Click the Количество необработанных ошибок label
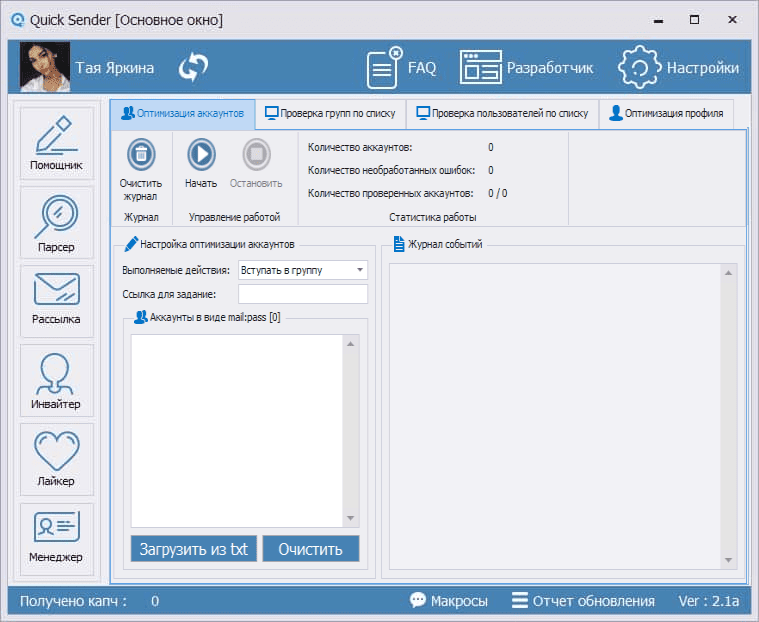 [x=392, y=170]
